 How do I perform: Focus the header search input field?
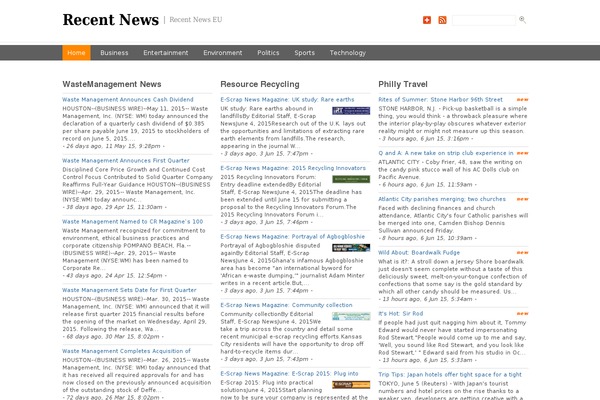tap(484, 20)
